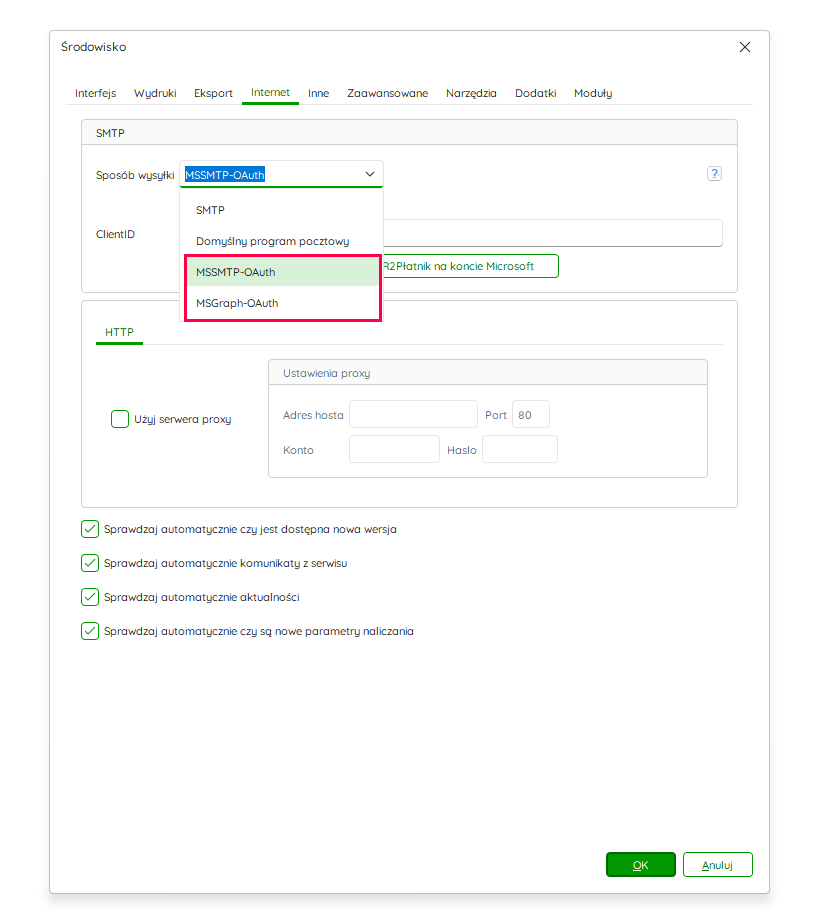Close the Środowisko dialog

(744, 47)
